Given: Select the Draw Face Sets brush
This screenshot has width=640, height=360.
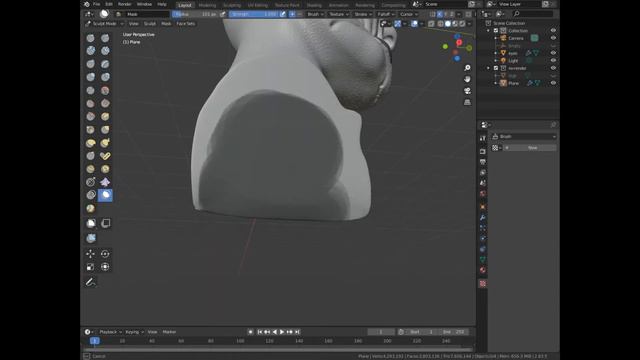Looking at the screenshot, I should pyautogui.click(x=91, y=209).
